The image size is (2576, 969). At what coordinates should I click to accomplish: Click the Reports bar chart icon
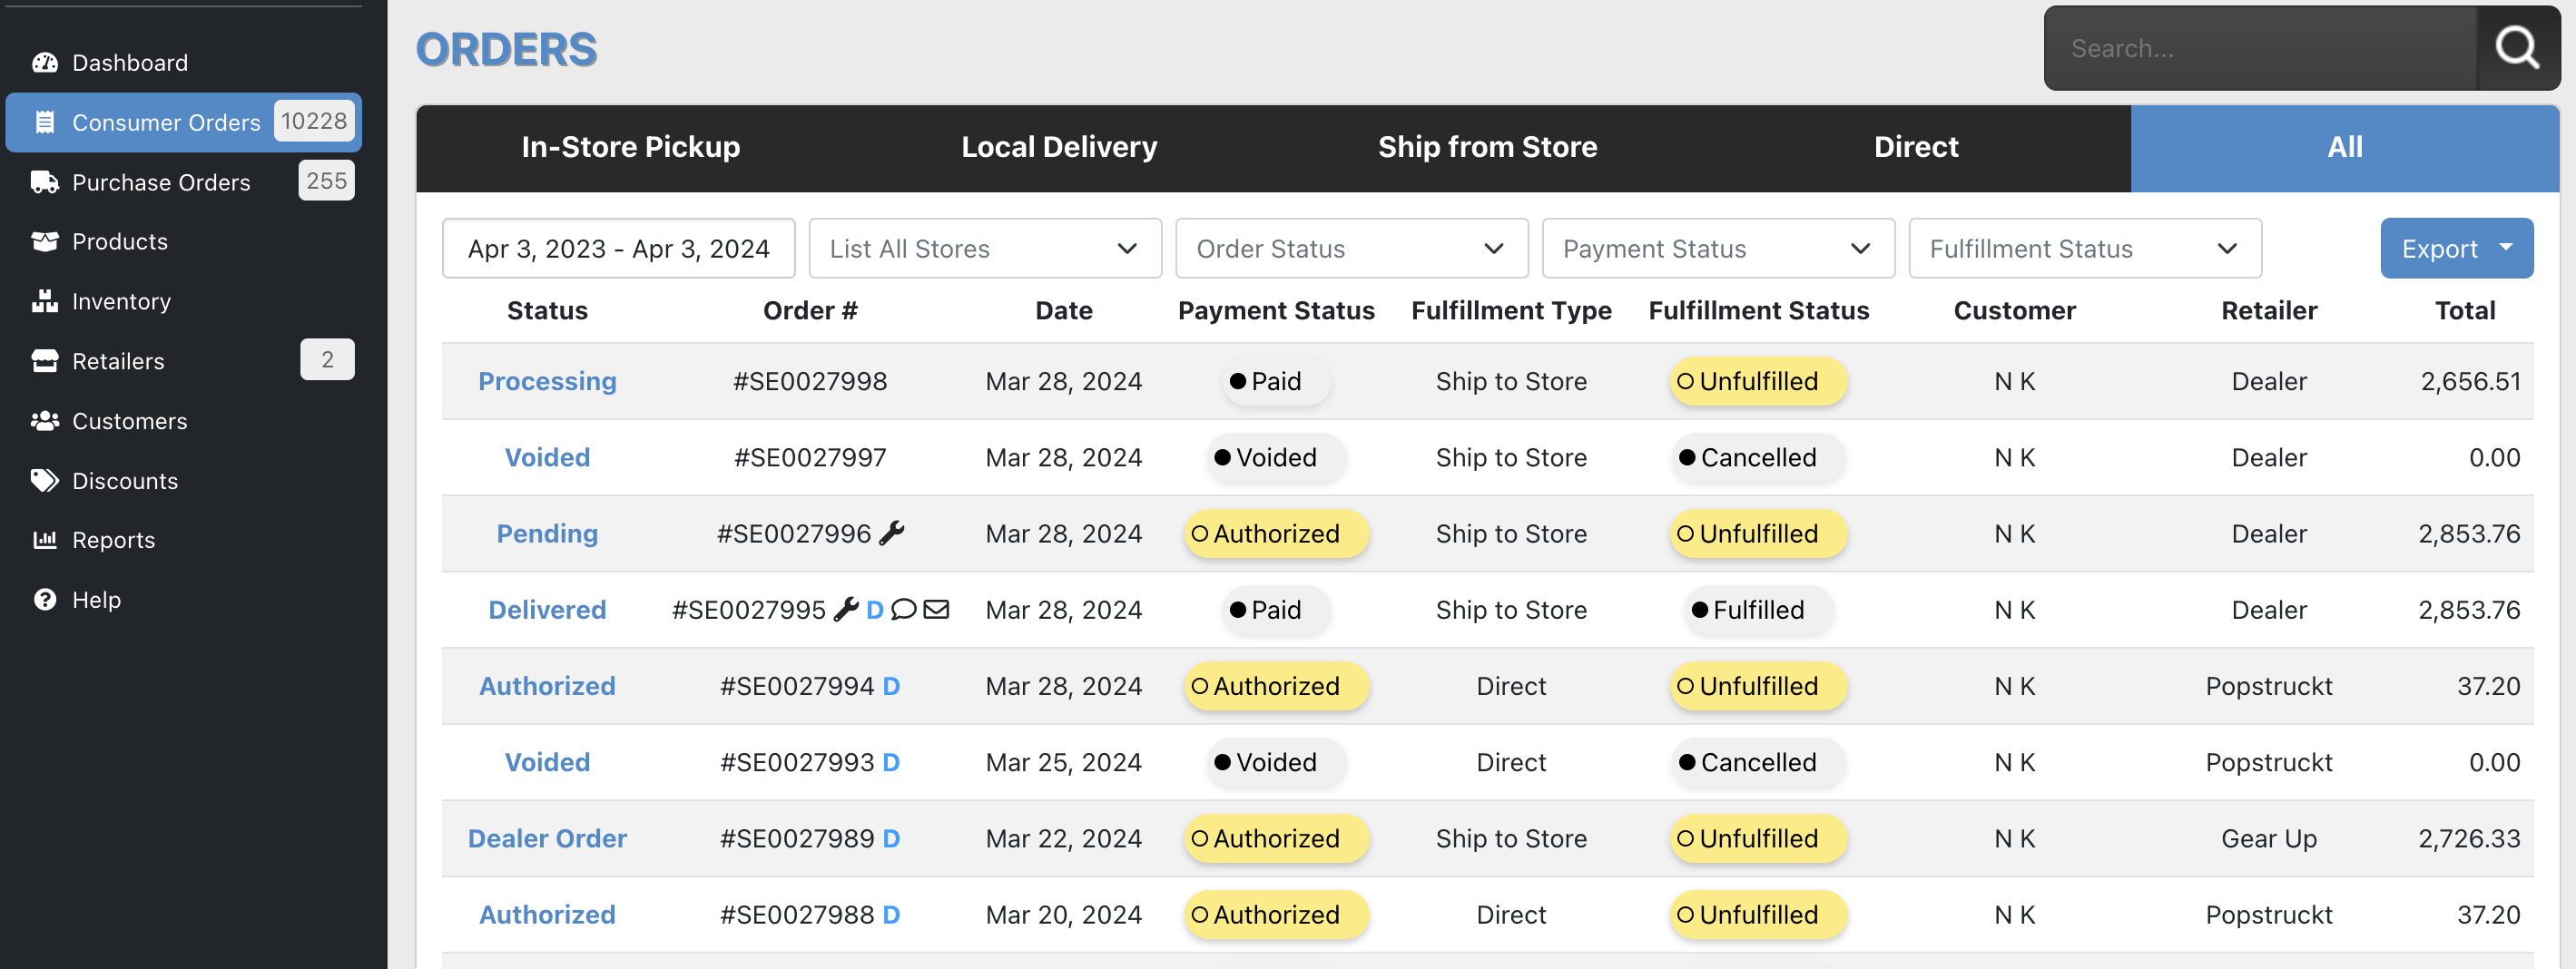point(45,540)
